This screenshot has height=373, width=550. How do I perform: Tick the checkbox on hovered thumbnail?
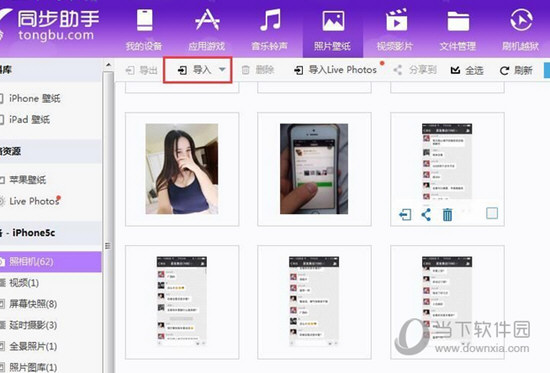click(x=492, y=213)
